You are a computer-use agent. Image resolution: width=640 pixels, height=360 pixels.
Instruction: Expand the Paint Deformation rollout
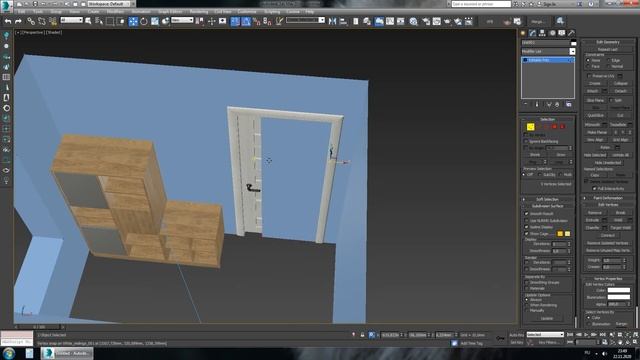point(608,198)
